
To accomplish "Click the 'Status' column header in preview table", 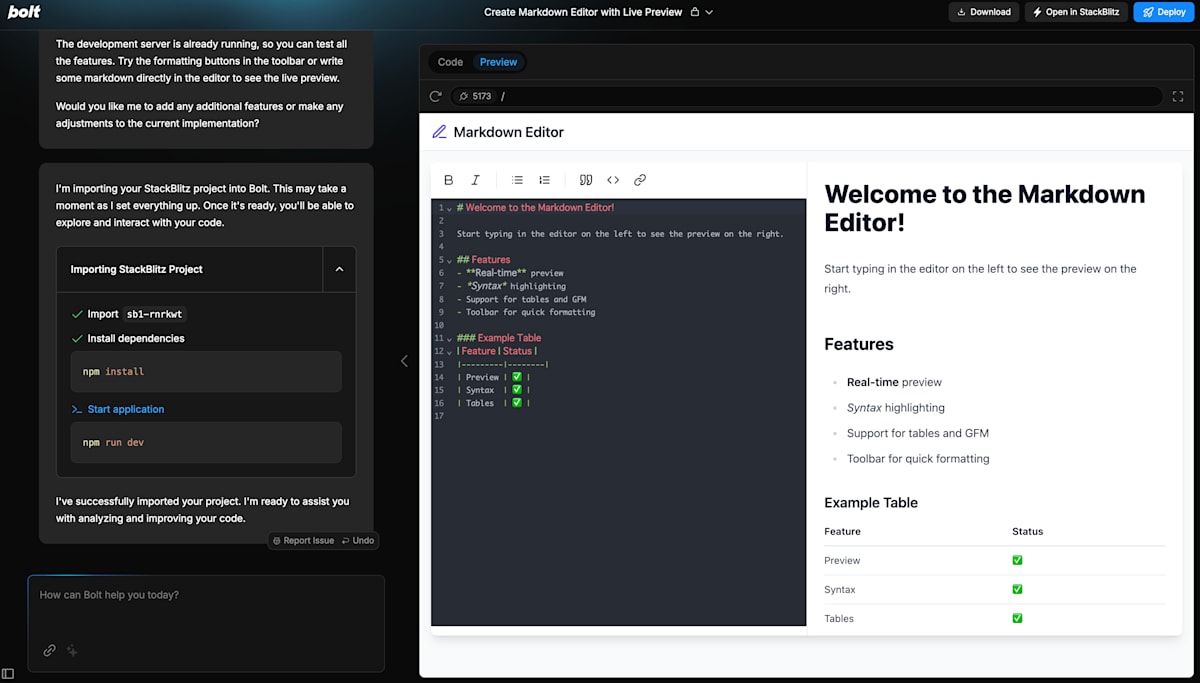I will click(1027, 531).
